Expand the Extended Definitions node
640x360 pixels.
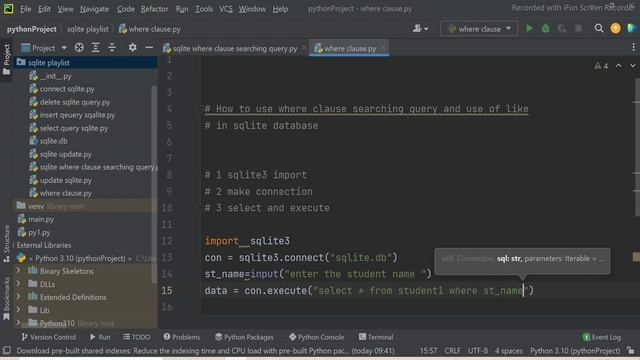coord(18,297)
